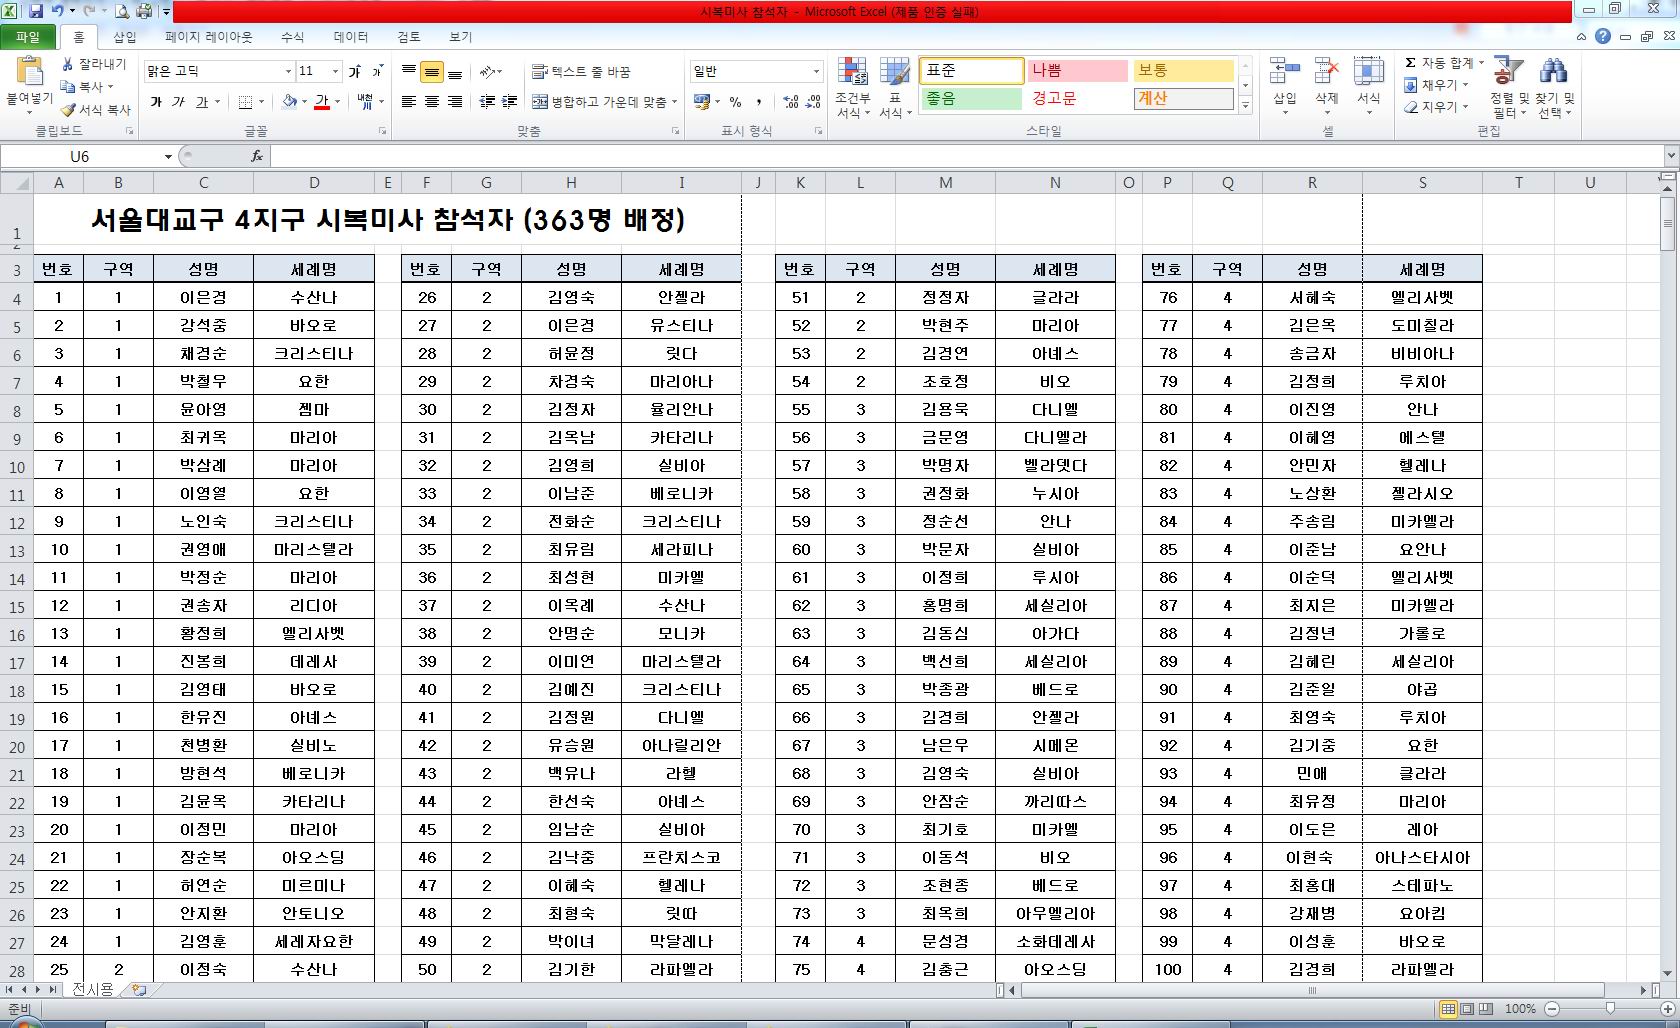Viewport: 1680px width, 1028px height.
Task: Open the Fill (채우기) dropdown
Action: (1436, 85)
